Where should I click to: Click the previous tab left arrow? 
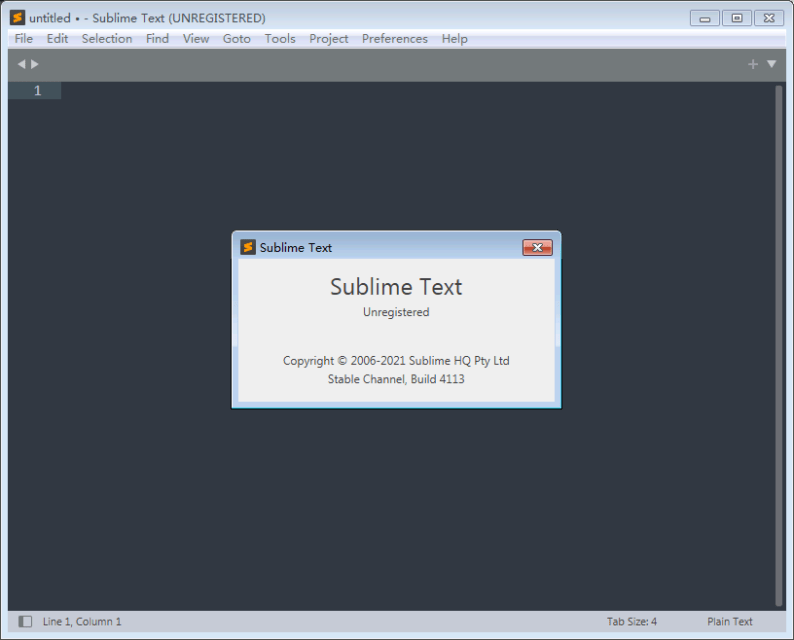coord(21,64)
